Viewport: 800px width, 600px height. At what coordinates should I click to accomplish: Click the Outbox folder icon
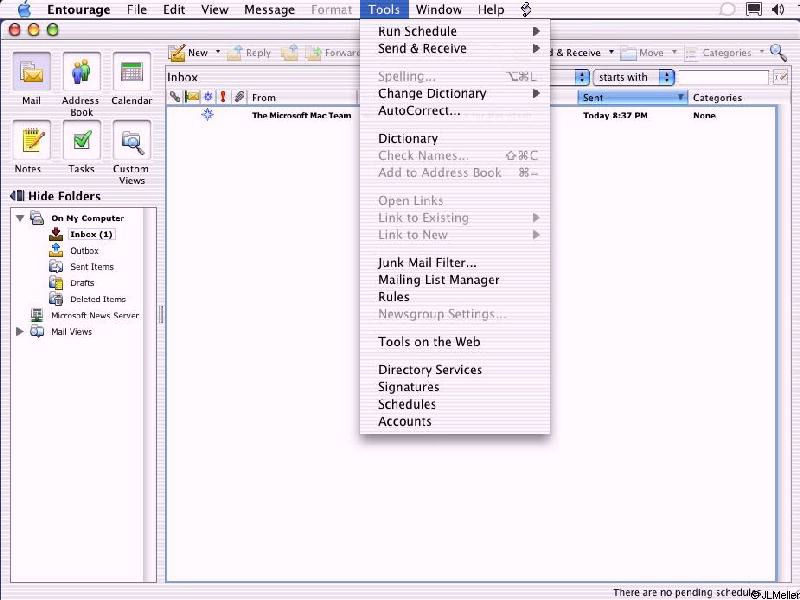tap(56, 251)
